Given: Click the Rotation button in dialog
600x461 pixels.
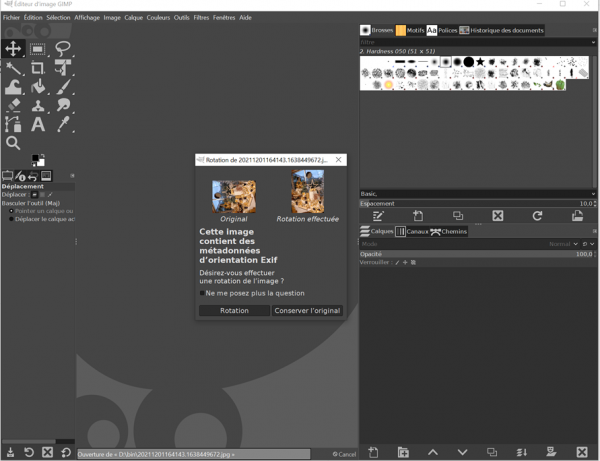Looking at the screenshot, I should pos(234,311).
